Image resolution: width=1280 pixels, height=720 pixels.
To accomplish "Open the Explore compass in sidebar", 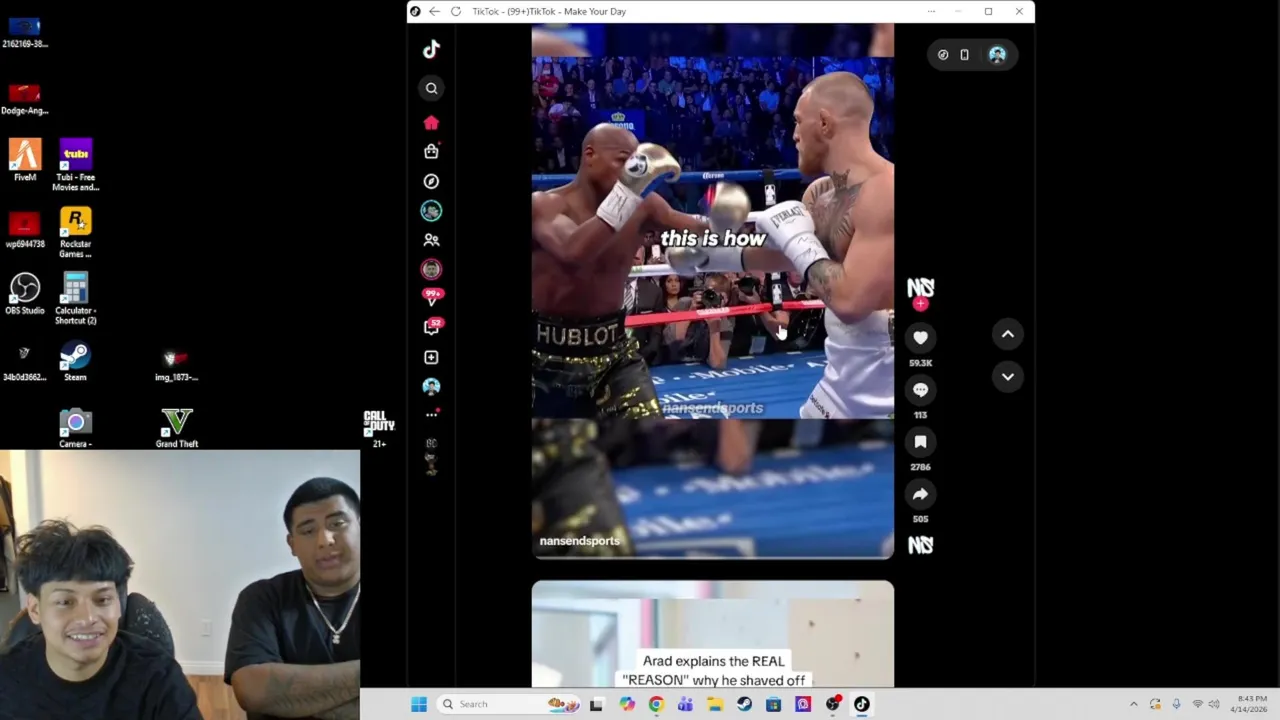I will [431, 181].
